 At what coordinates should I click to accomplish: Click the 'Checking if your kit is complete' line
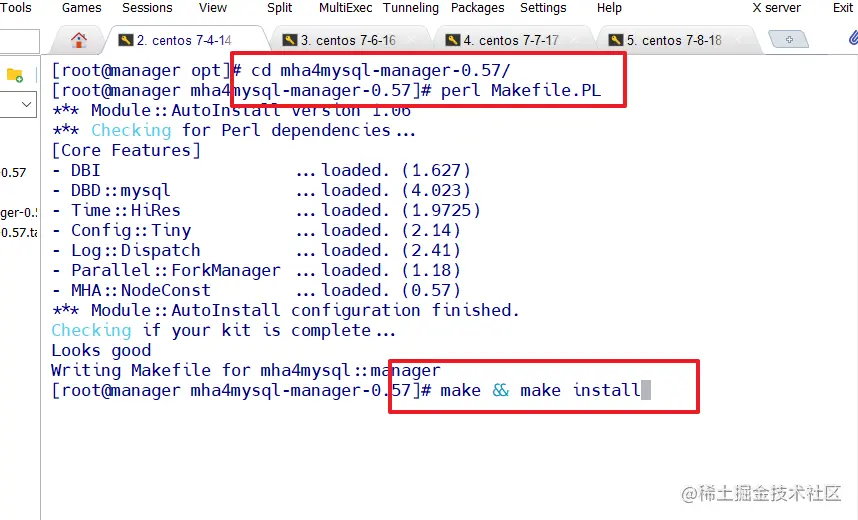coord(223,331)
